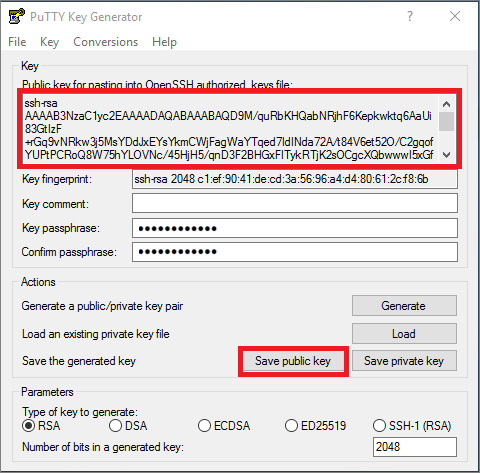Focus the Key comment field
480x473 pixels.
coord(295,203)
